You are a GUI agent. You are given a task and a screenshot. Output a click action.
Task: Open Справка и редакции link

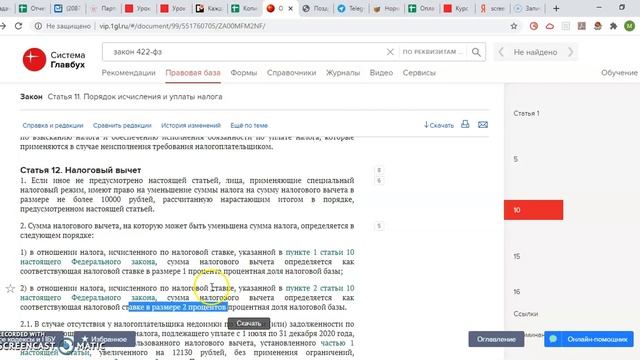[53, 125]
